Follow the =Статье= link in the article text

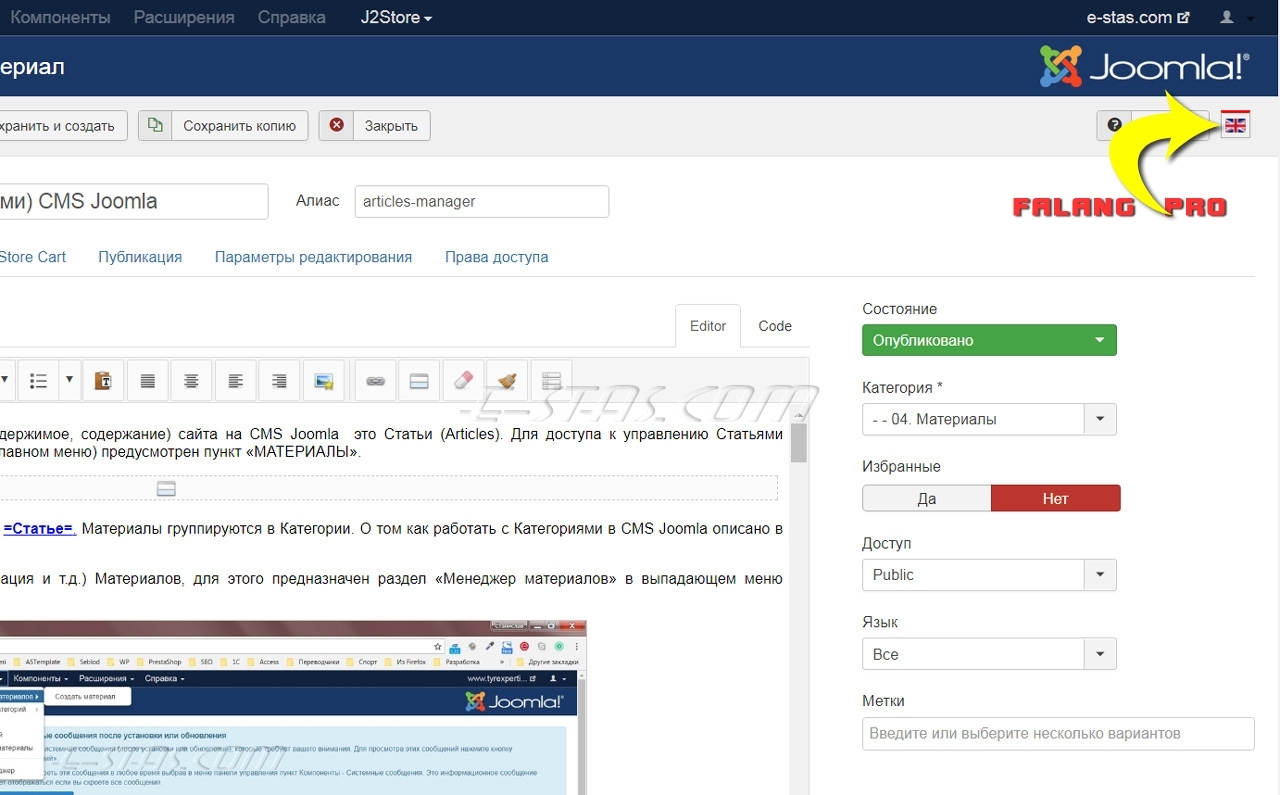coord(39,528)
